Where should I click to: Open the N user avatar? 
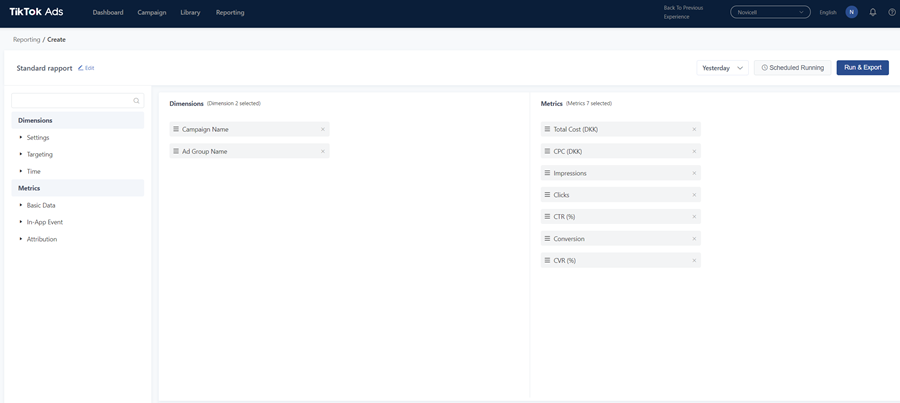click(x=852, y=12)
